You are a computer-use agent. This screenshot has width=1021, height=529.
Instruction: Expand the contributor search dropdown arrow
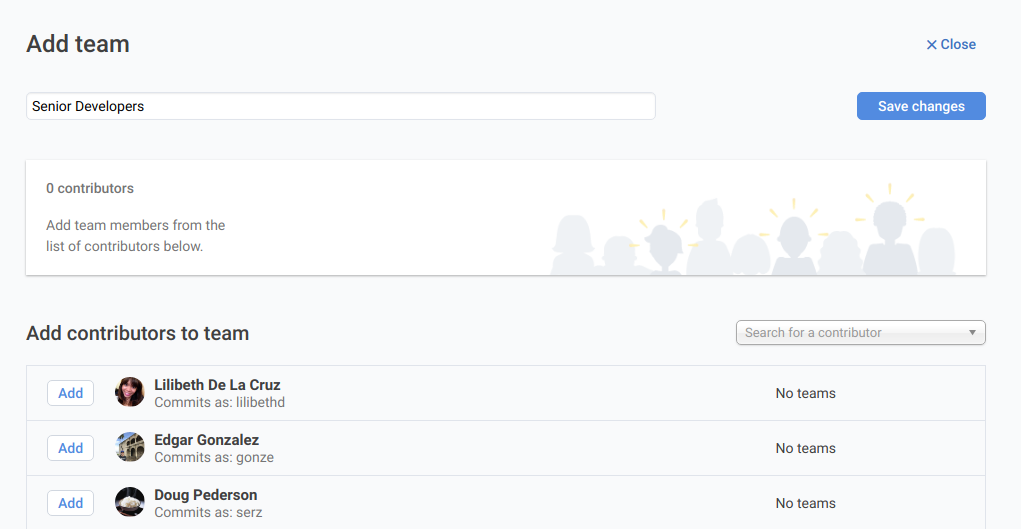point(972,332)
